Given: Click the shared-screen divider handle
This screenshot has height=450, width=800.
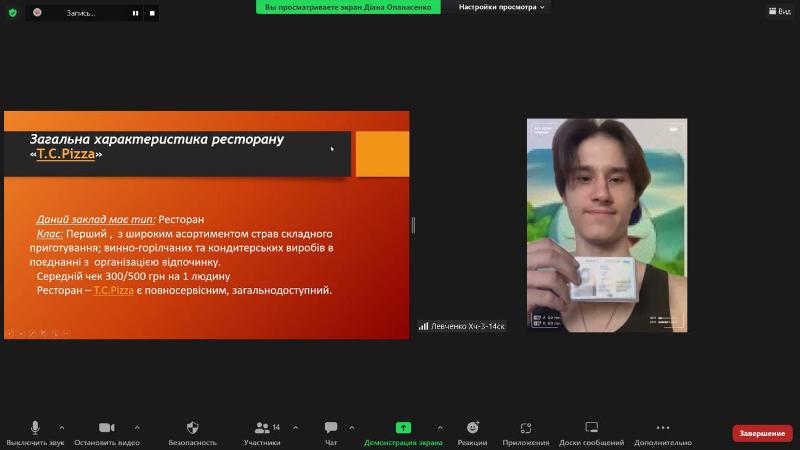Looking at the screenshot, I should (x=413, y=225).
